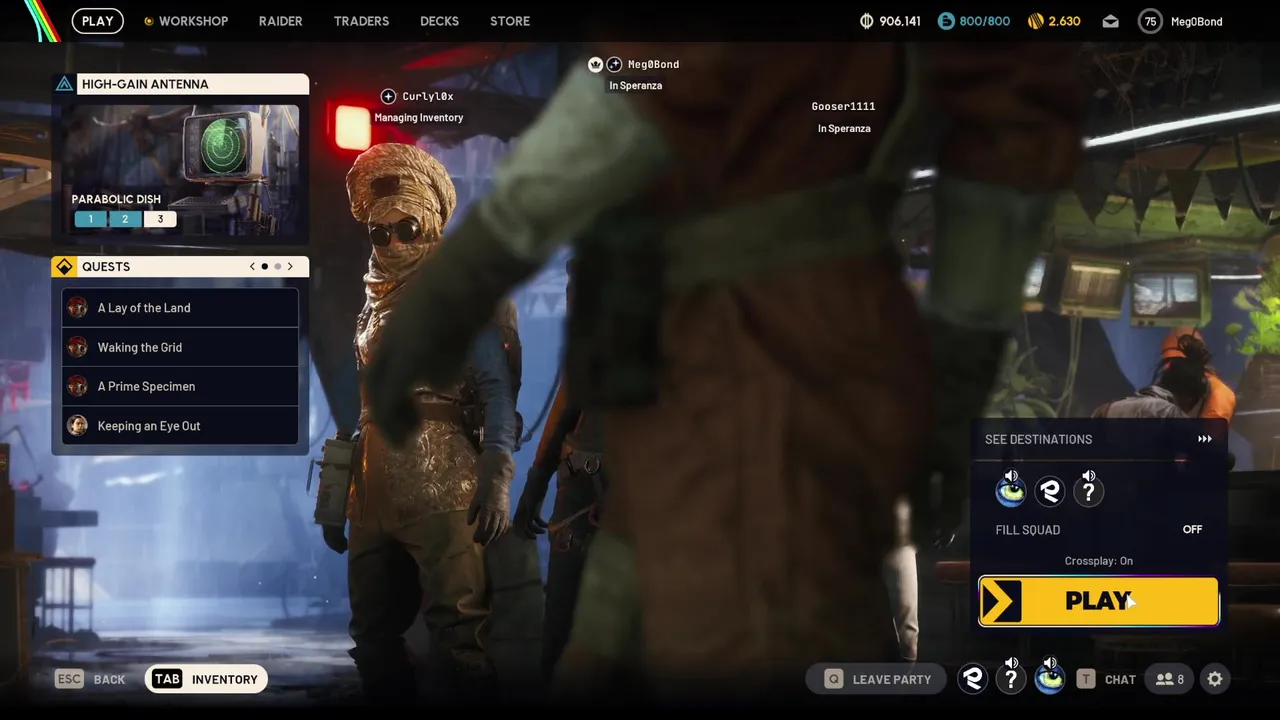
Task: Open the High-Gain Antenna header
Action: click(x=192, y=84)
